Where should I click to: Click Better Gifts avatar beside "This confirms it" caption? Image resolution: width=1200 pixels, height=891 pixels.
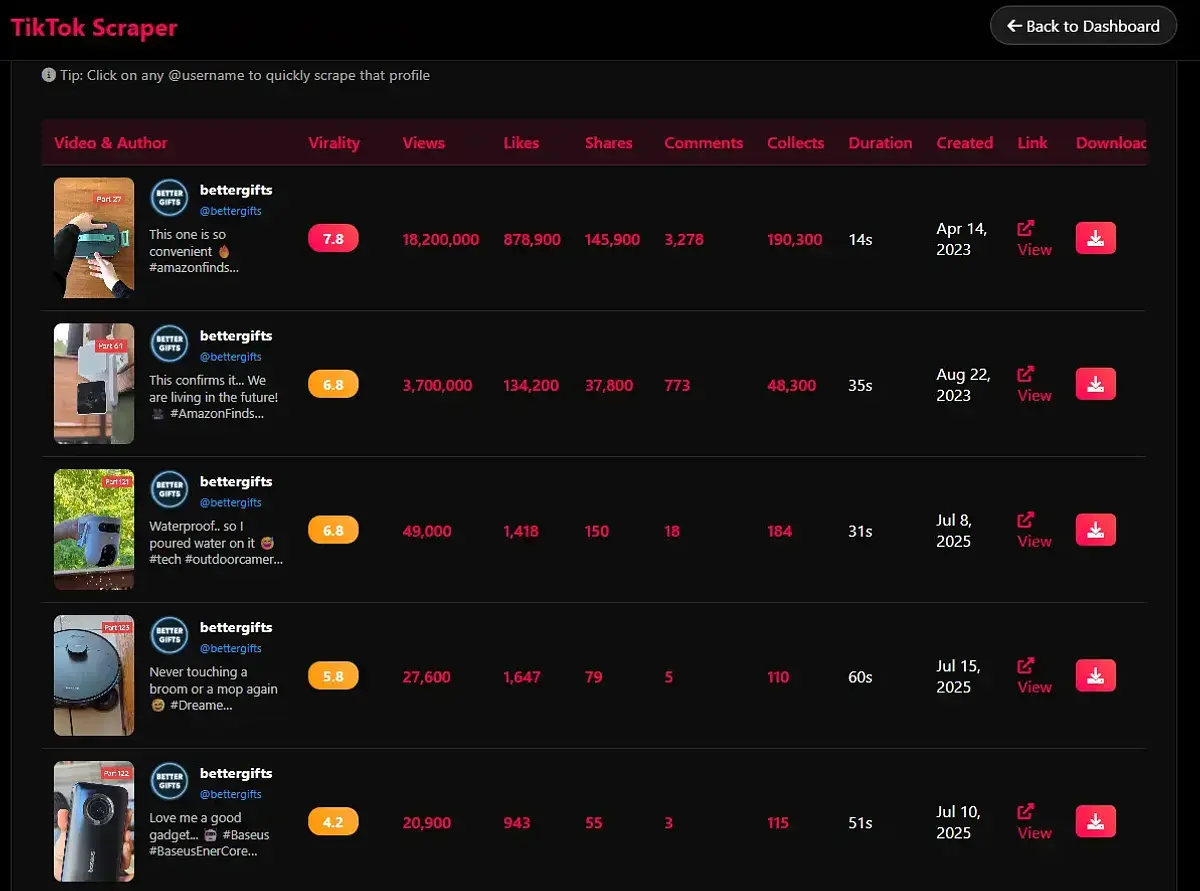[169, 344]
